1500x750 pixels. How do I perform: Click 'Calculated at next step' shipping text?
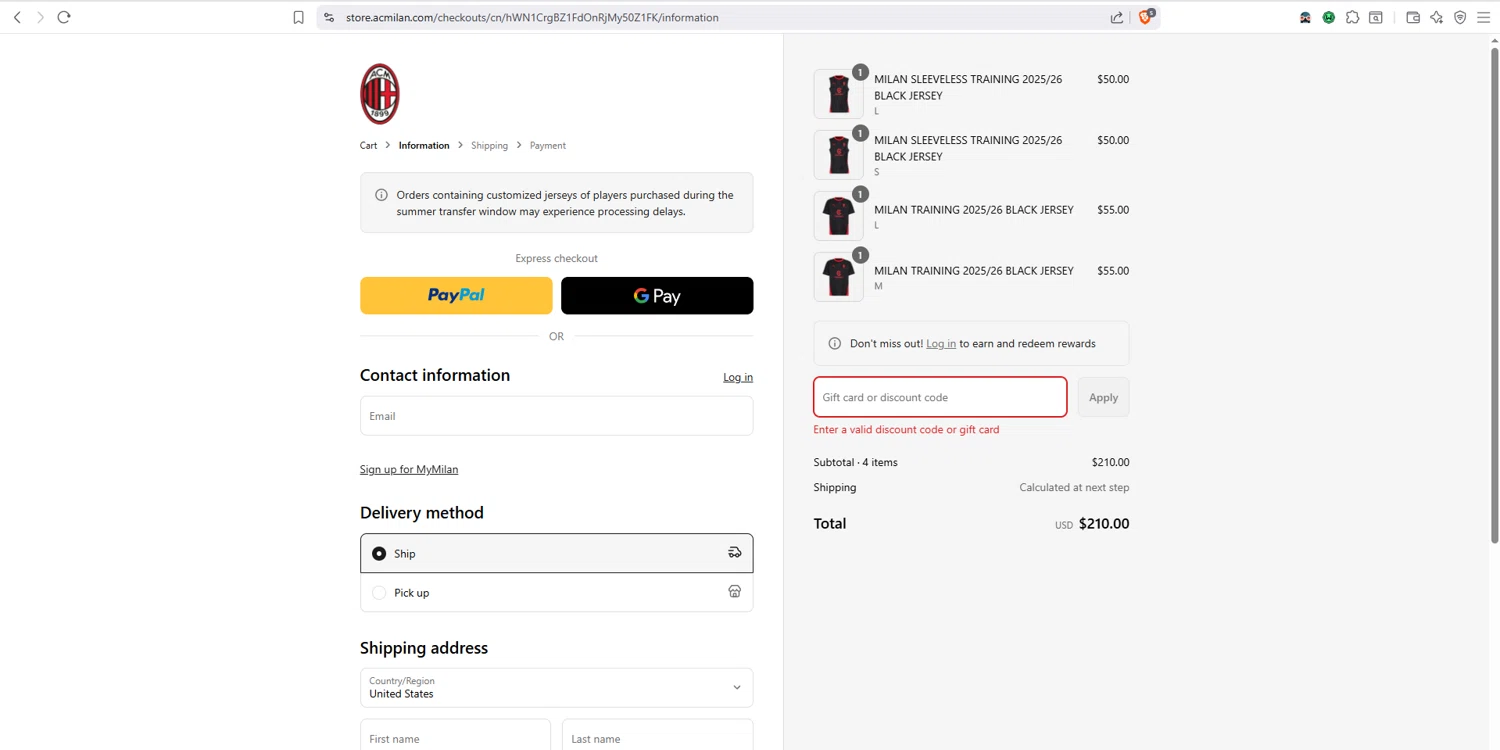coord(1074,487)
